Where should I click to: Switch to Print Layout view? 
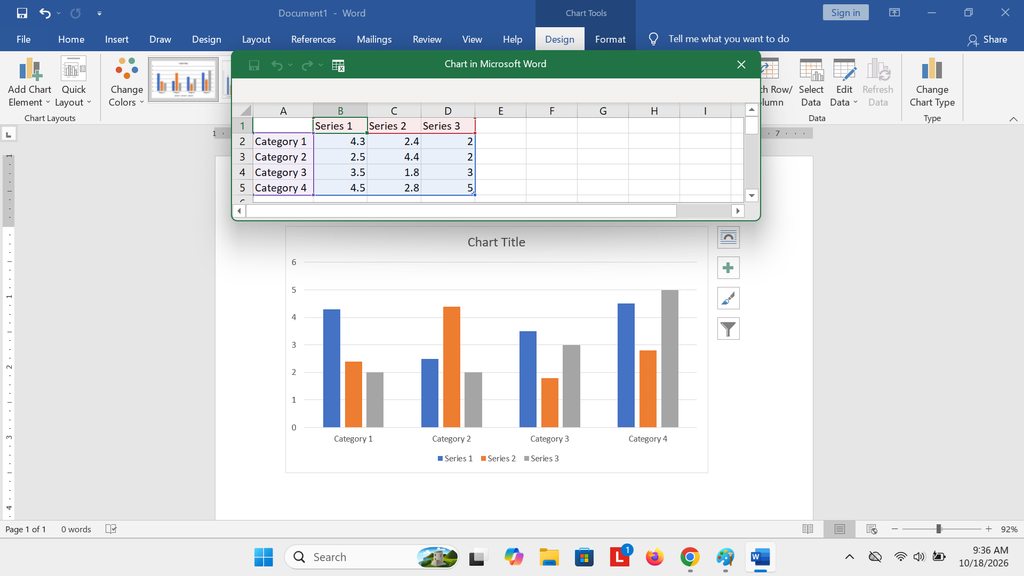point(840,529)
